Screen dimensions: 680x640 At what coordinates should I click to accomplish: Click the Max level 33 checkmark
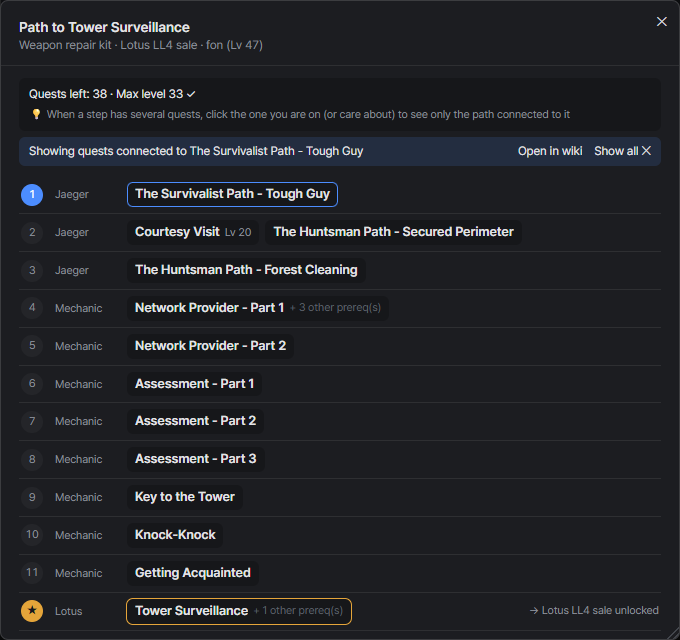pyautogui.click(x=191, y=94)
